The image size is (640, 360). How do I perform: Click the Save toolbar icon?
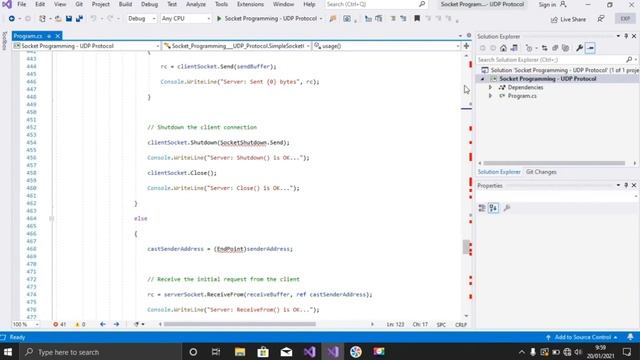69,19
